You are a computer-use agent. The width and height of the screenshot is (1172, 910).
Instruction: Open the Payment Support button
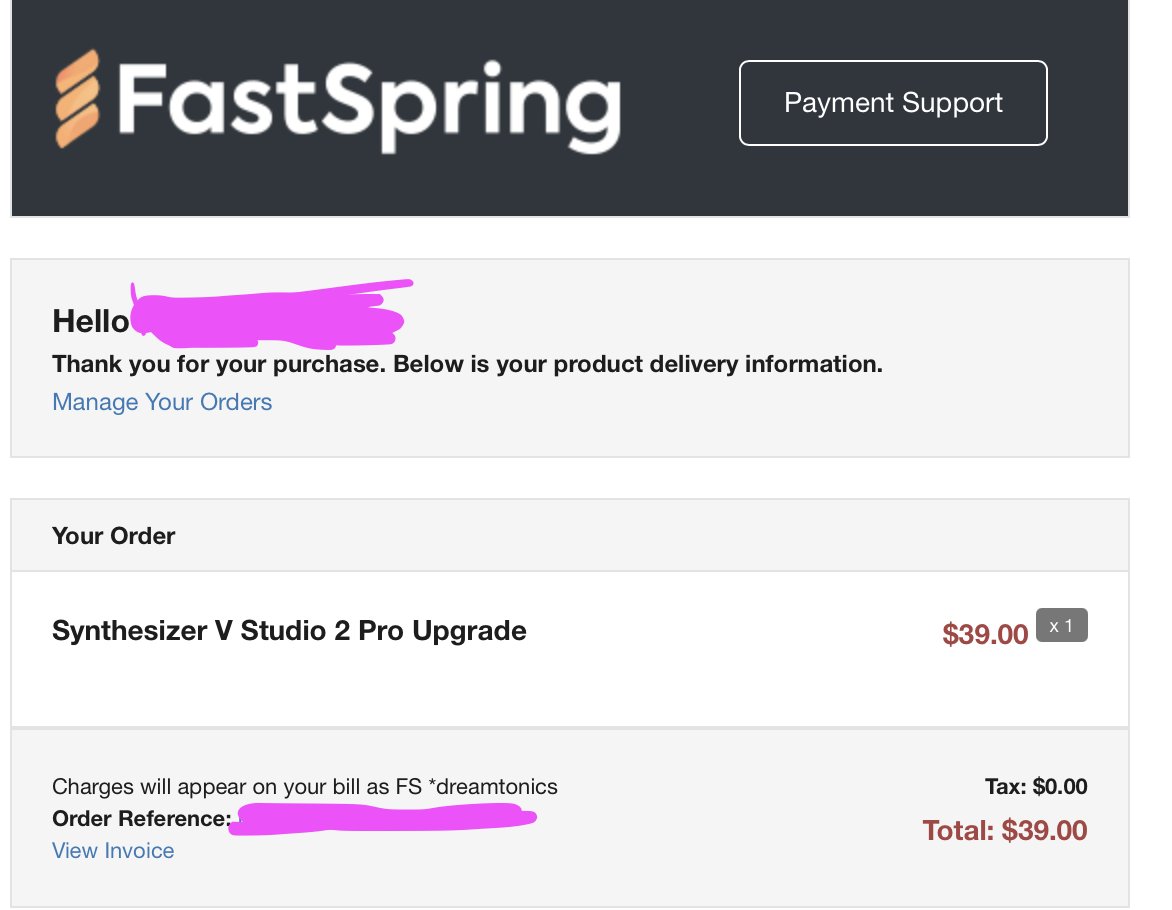893,103
